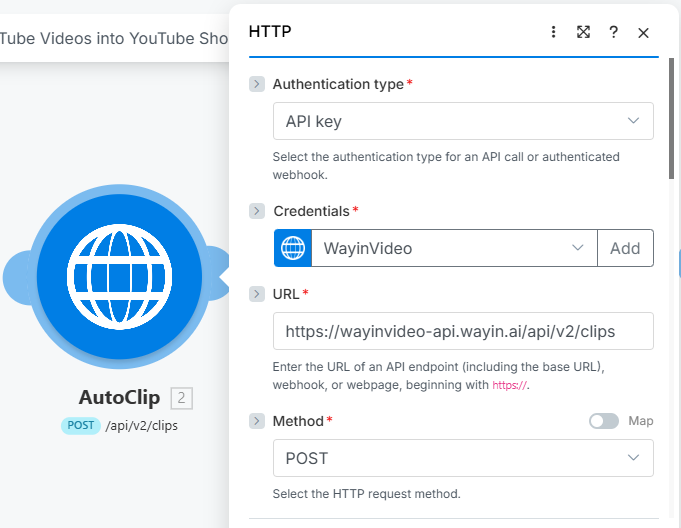
Task: Open the Authentication type API key dropdown
Action: 463,121
